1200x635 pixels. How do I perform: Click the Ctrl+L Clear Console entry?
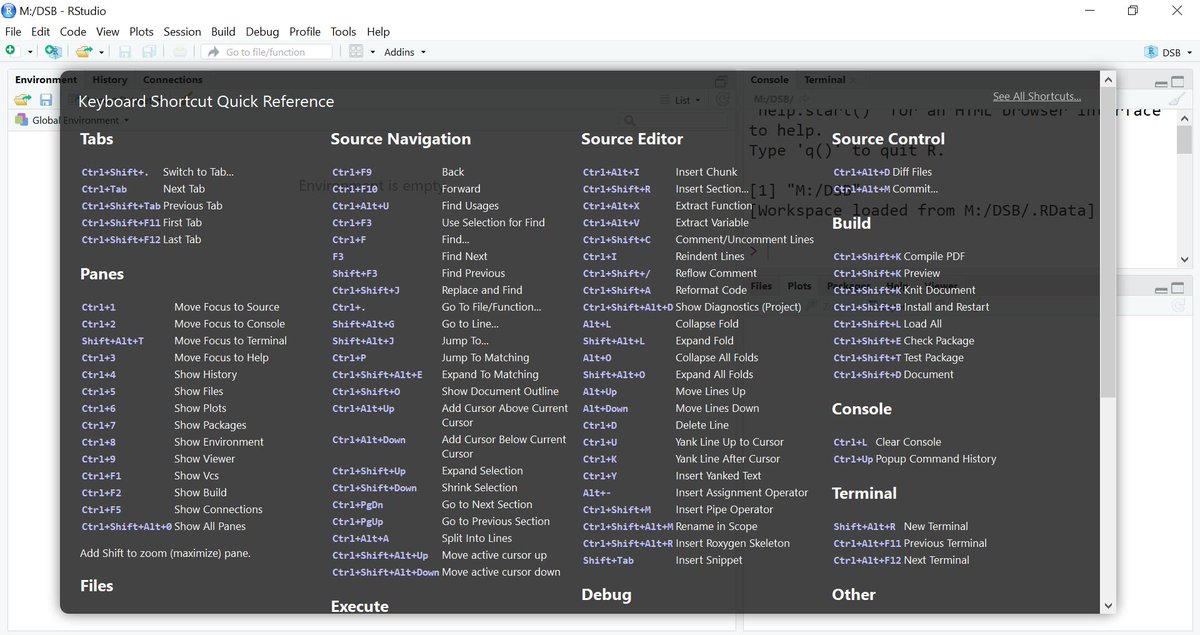(x=888, y=442)
